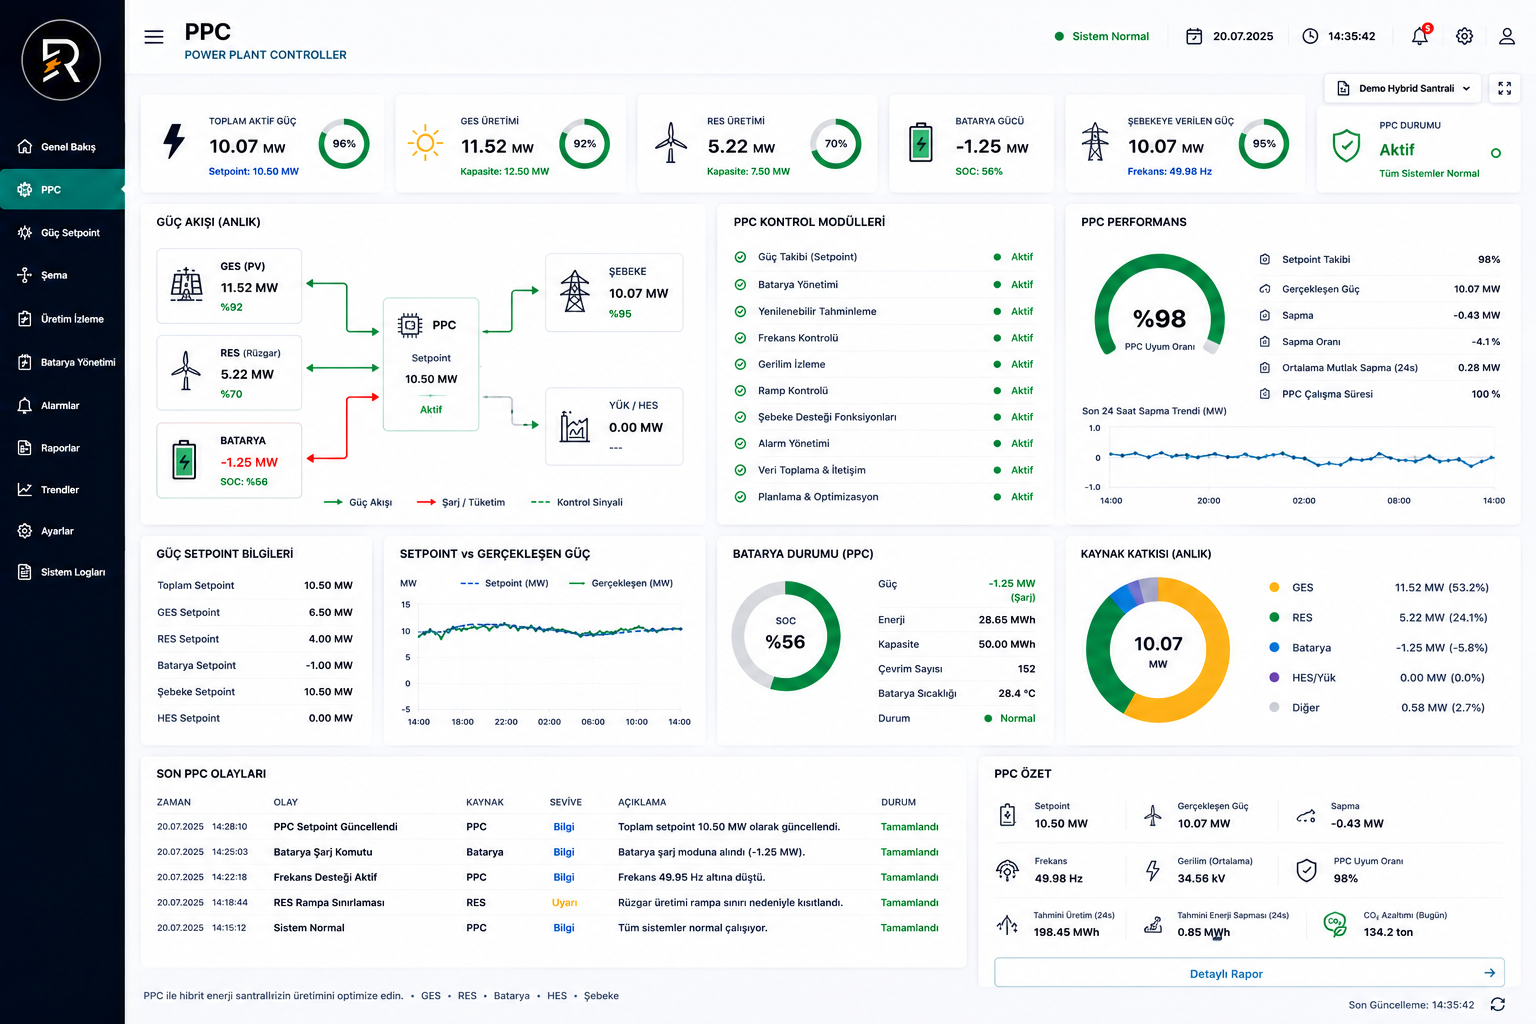The width and height of the screenshot is (1536, 1024).
Task: Open settings gear in header
Action: (1464, 36)
